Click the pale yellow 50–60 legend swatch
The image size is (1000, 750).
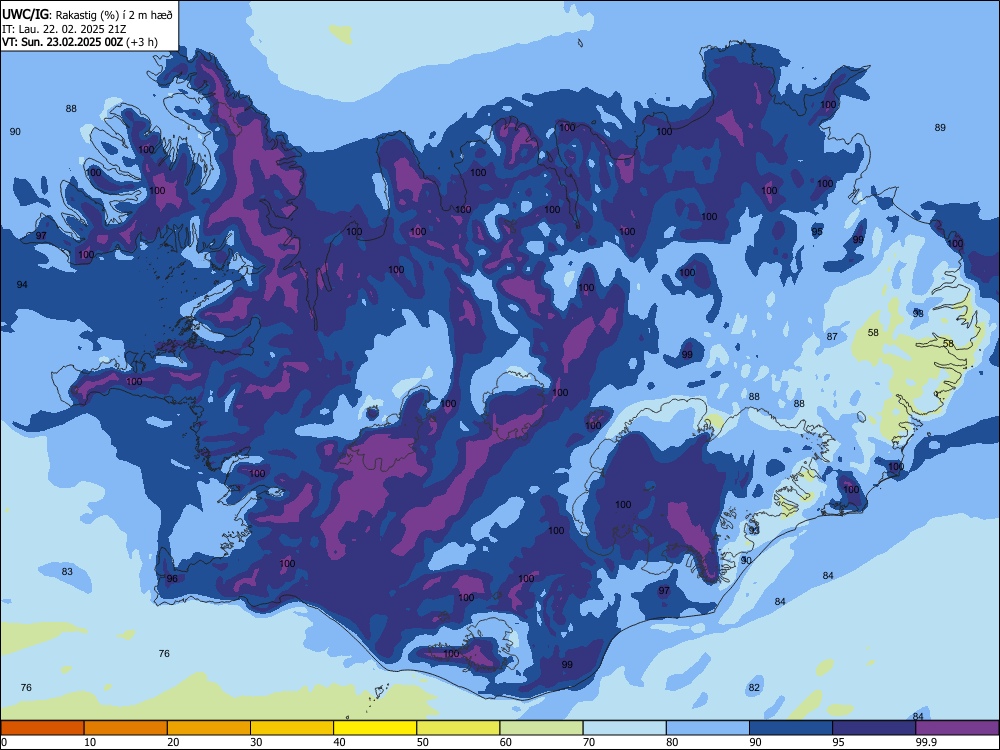pos(458,728)
